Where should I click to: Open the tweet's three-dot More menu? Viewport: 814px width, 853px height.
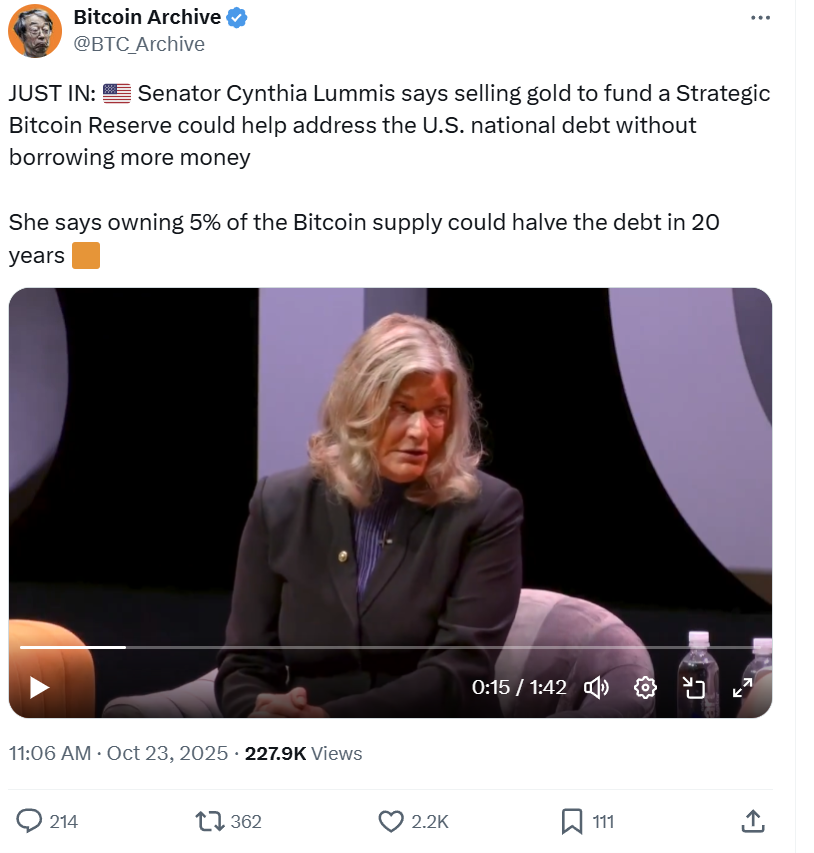[760, 18]
